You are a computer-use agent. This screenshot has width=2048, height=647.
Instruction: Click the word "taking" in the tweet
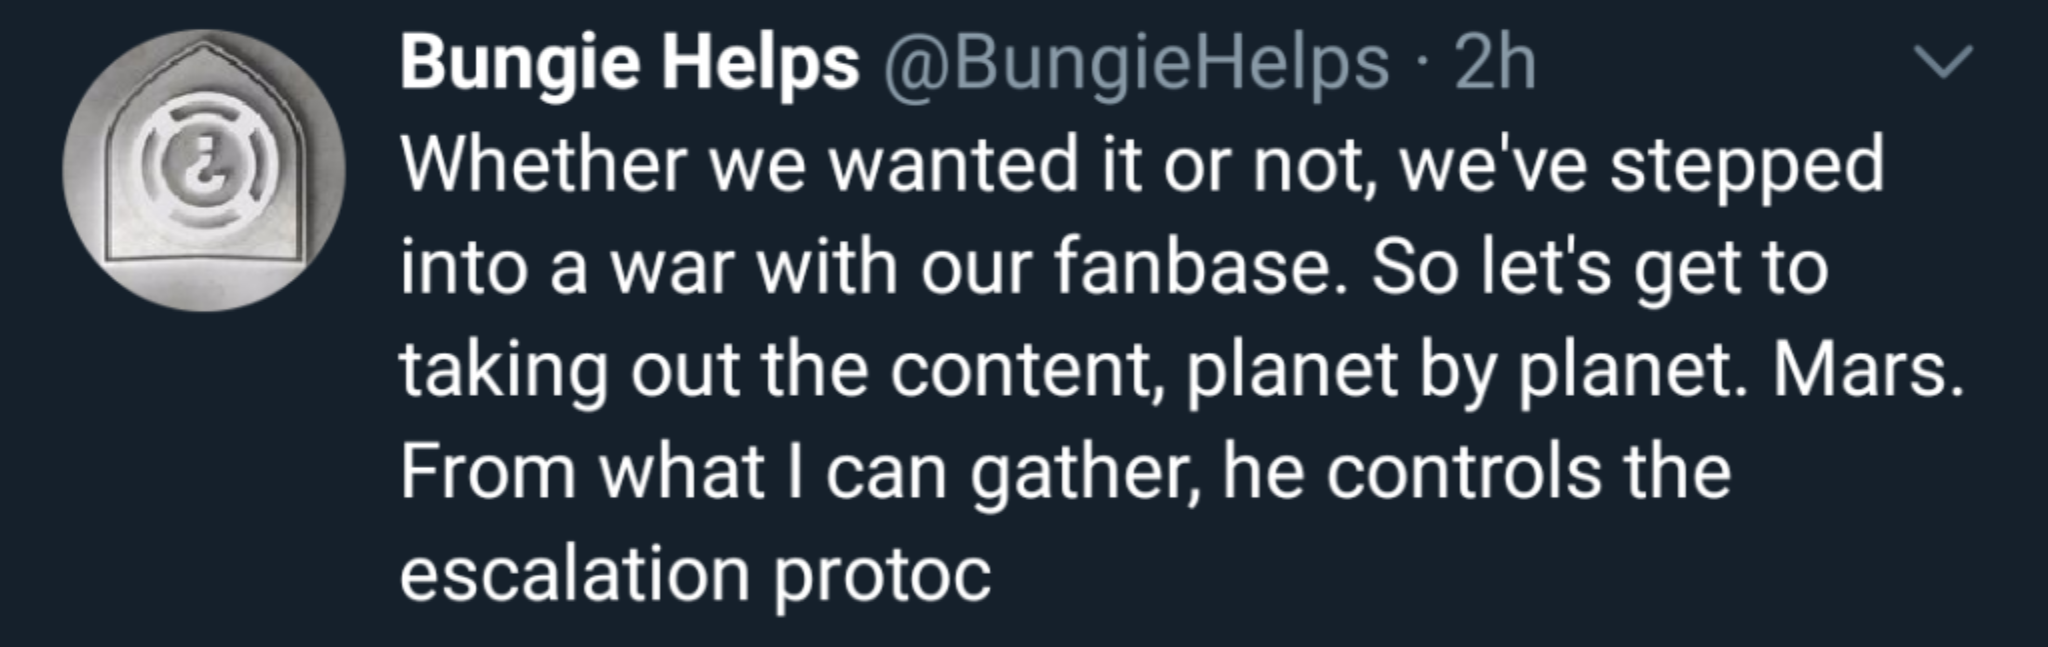pyautogui.click(x=503, y=371)
